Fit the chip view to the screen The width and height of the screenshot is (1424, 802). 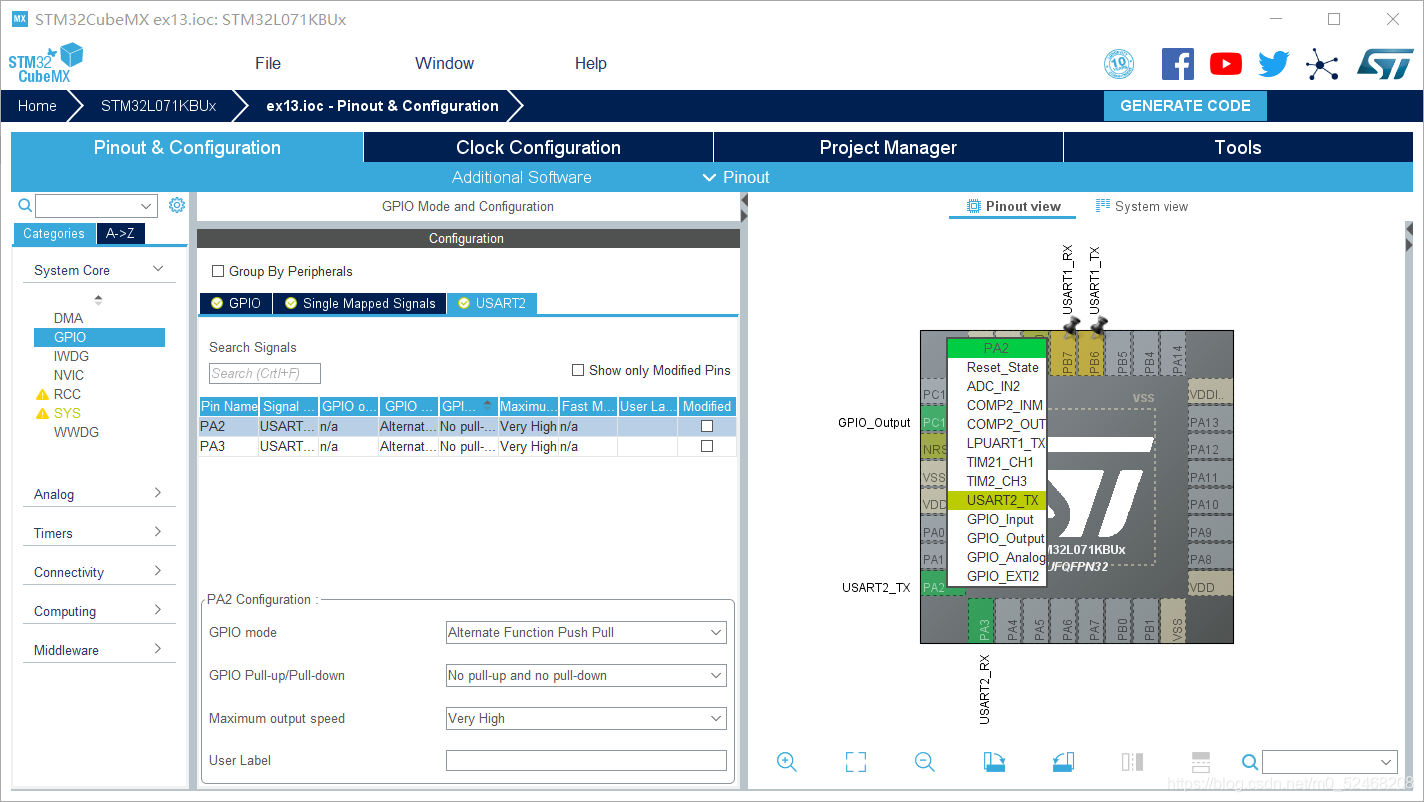pyautogui.click(x=855, y=762)
